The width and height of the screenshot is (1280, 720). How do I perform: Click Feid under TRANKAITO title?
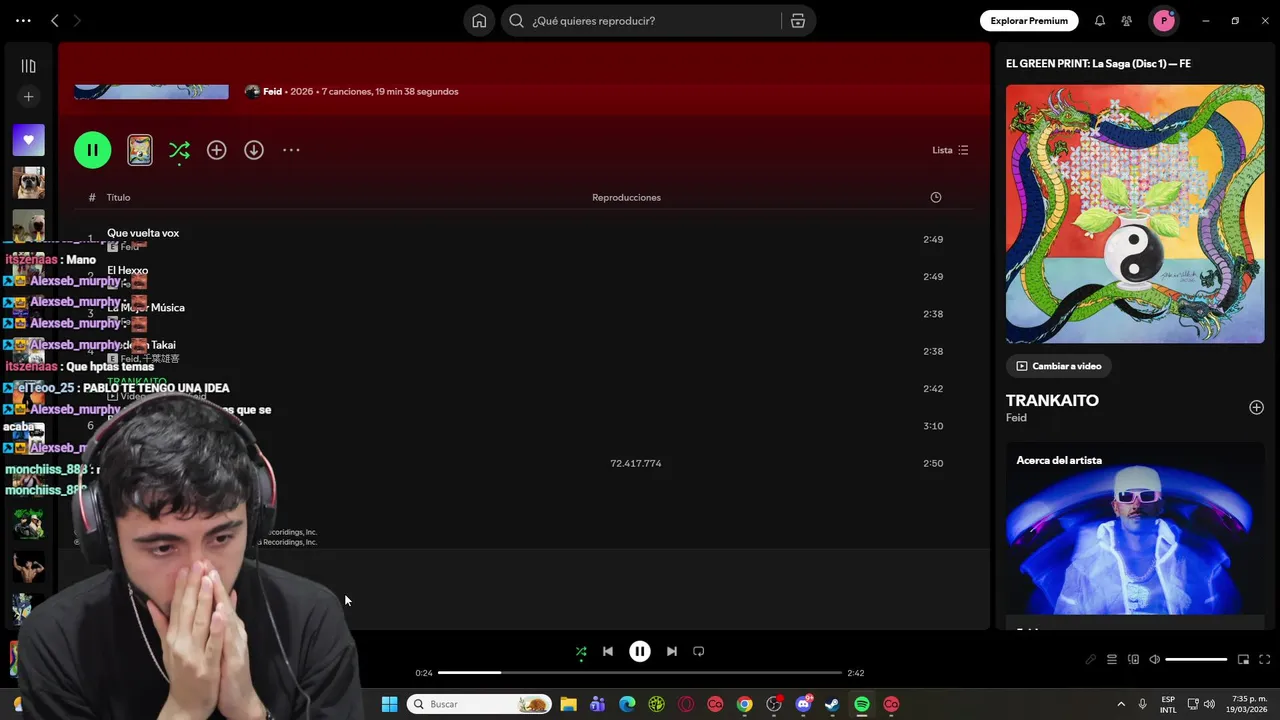(x=1016, y=418)
